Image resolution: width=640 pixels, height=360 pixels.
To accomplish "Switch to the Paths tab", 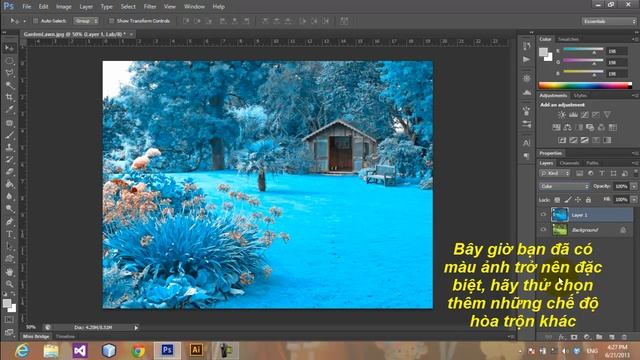I will (592, 163).
